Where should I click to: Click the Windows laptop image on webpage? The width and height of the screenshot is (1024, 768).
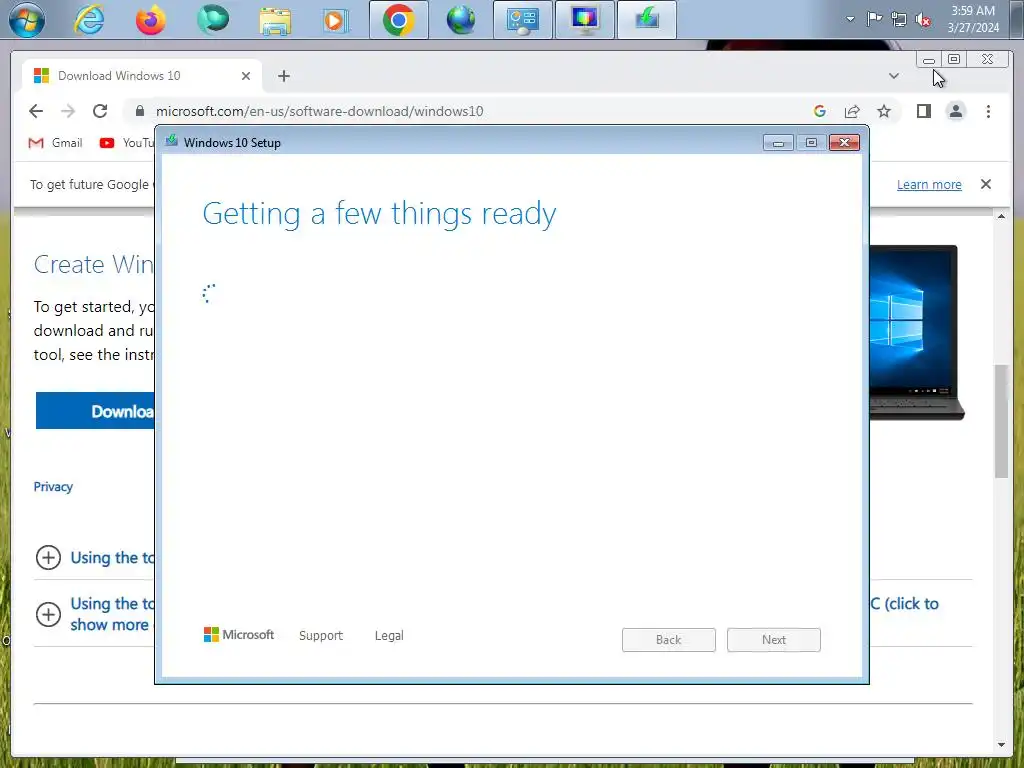[x=916, y=332]
